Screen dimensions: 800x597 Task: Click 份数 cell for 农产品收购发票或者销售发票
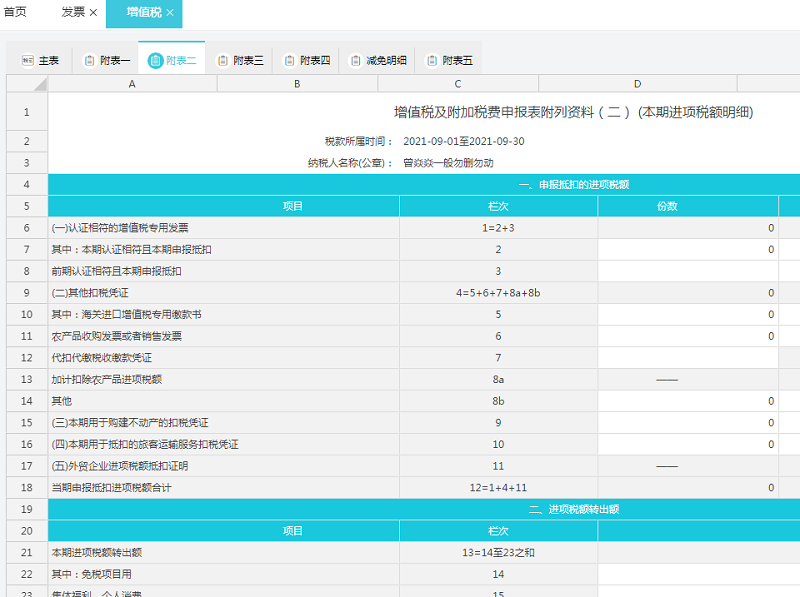click(688, 336)
